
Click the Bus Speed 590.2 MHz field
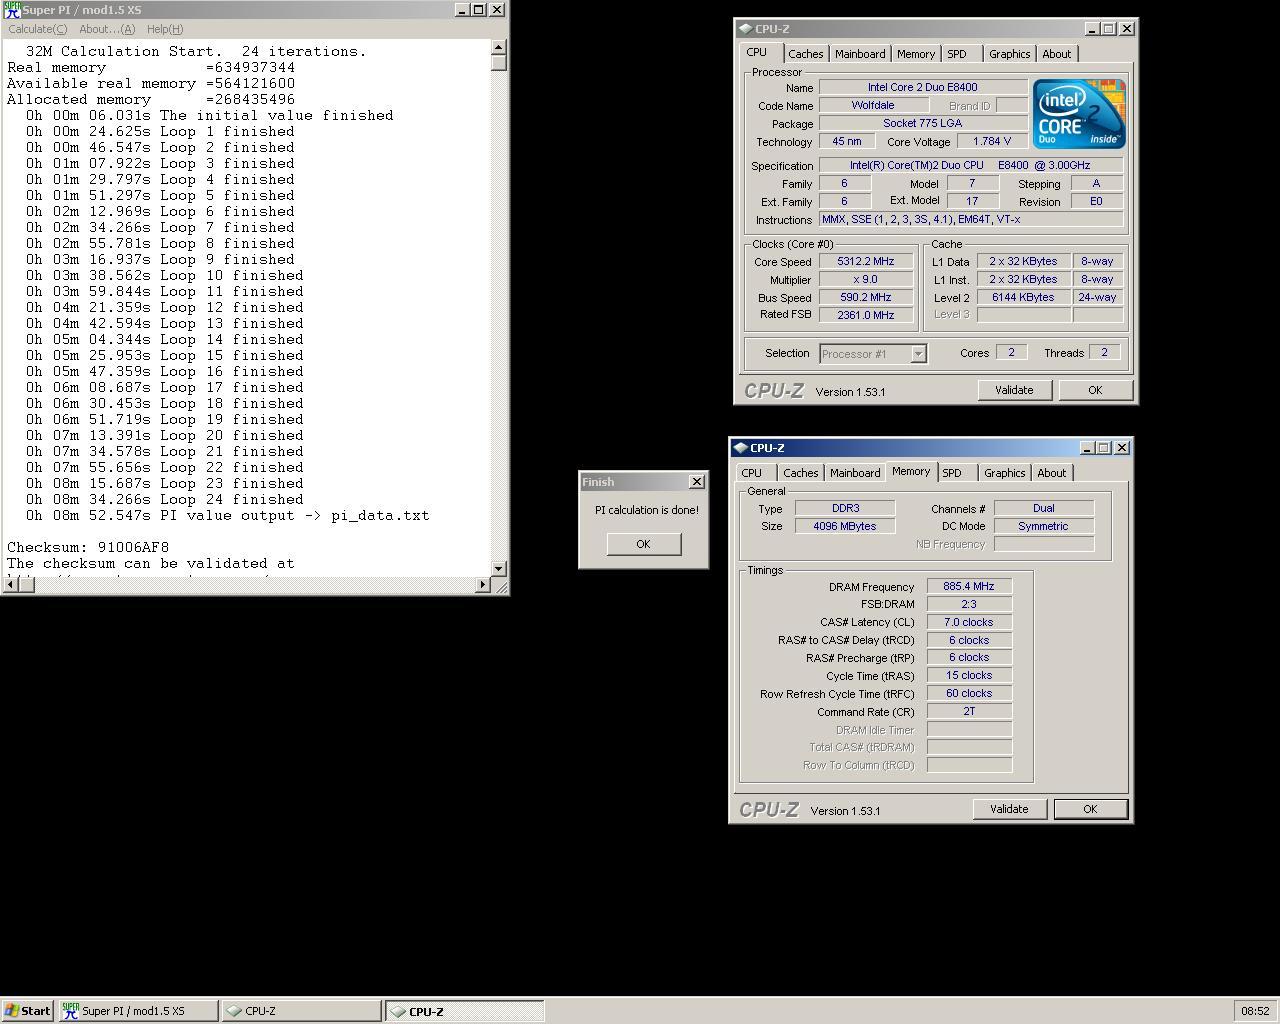coord(866,297)
